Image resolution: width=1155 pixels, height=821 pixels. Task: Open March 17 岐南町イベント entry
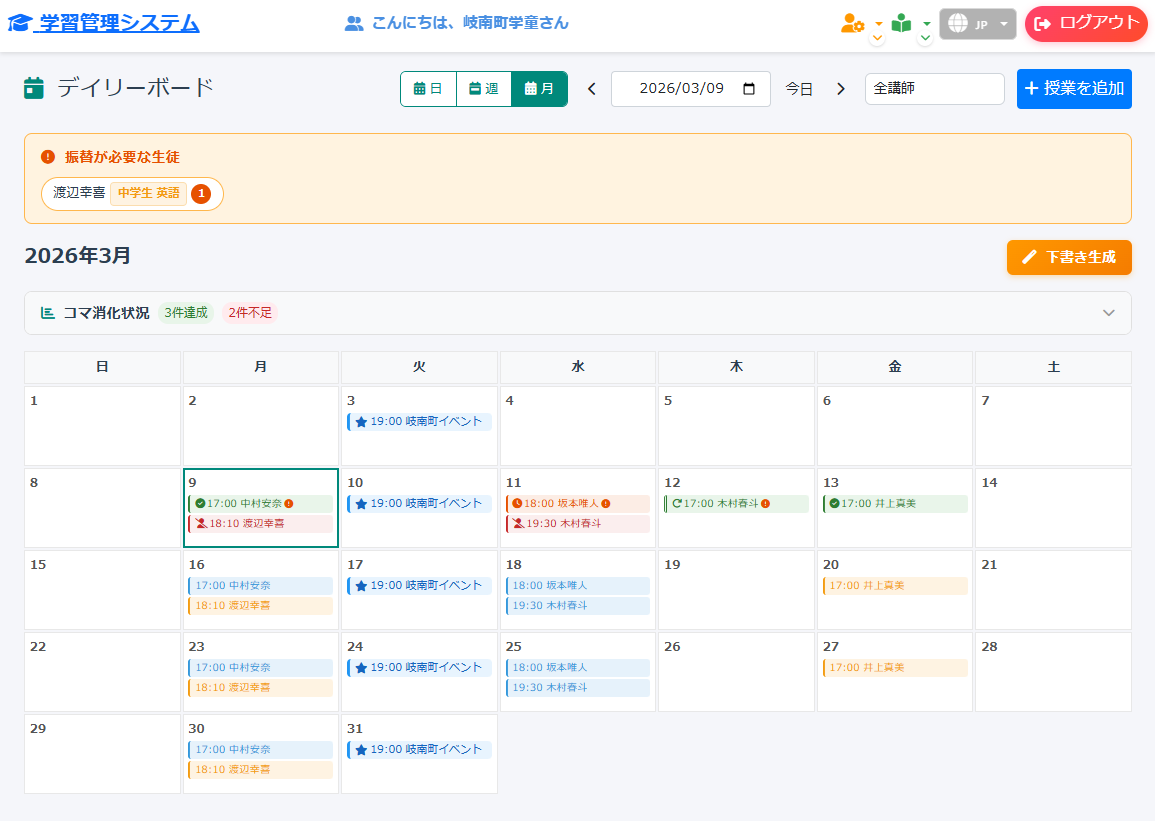coord(419,585)
